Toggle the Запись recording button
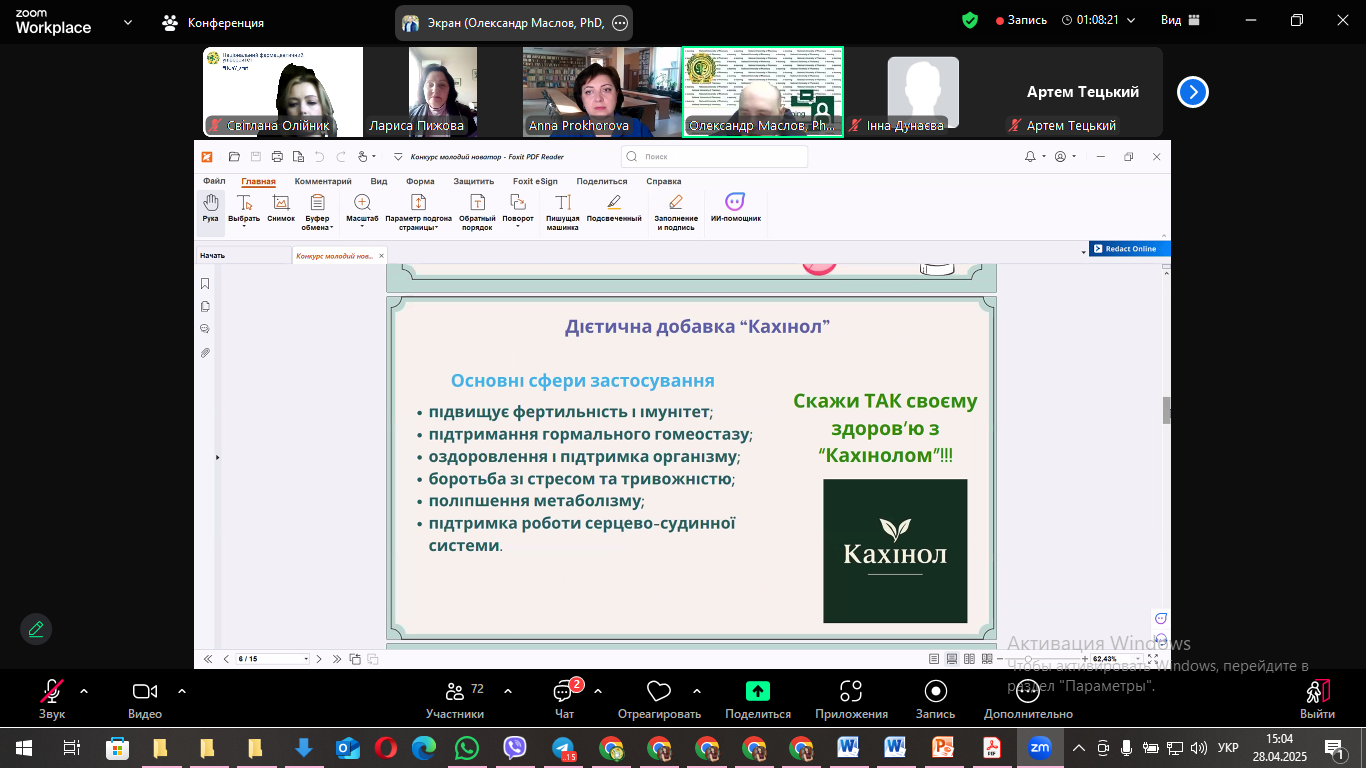The image size is (1366, 768). point(935,699)
